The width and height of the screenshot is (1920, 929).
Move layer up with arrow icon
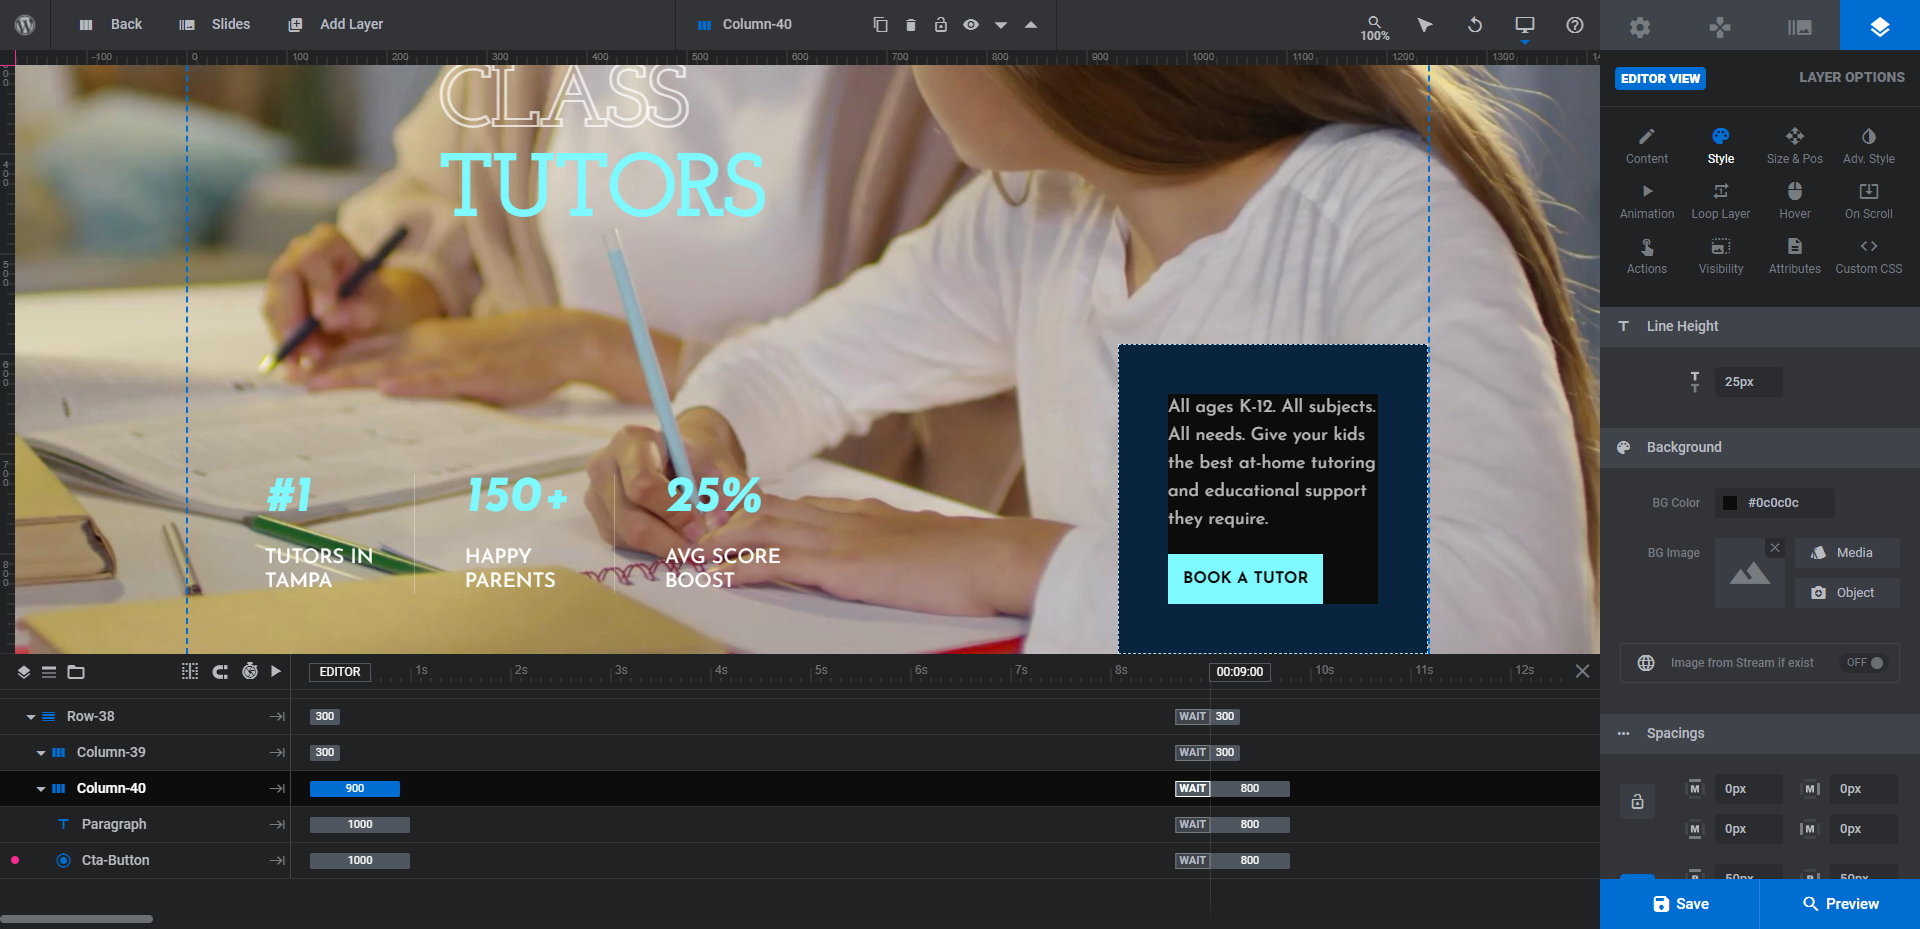1031,25
